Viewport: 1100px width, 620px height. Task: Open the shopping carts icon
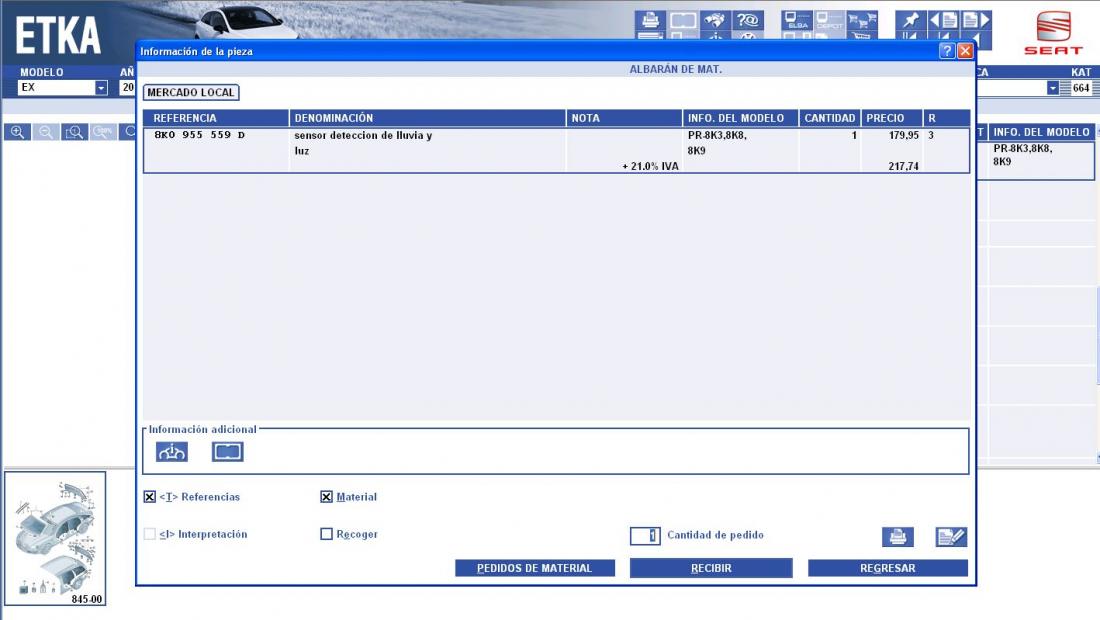pyautogui.click(x=862, y=20)
